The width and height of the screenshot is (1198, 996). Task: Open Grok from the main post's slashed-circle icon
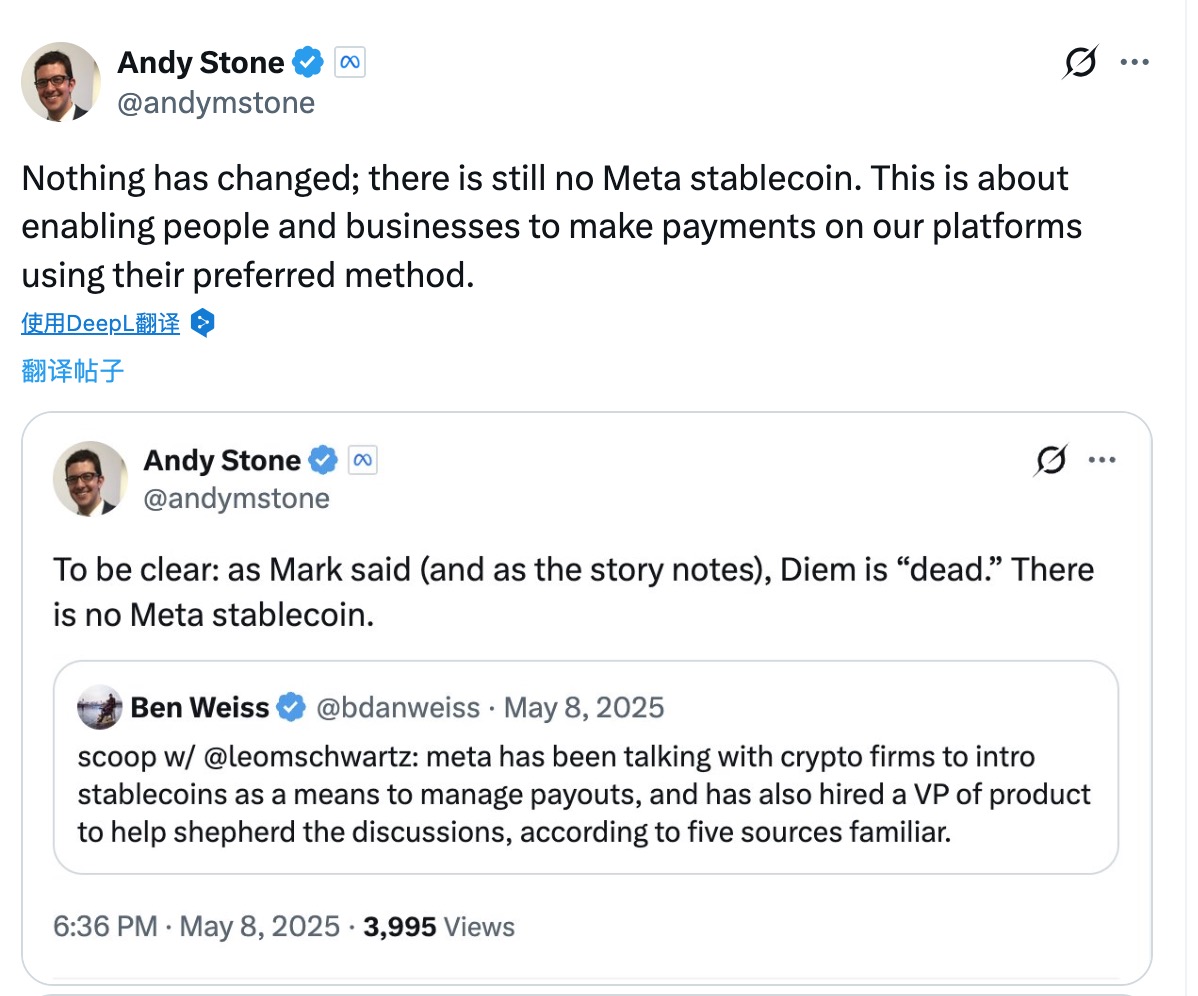coord(1080,62)
